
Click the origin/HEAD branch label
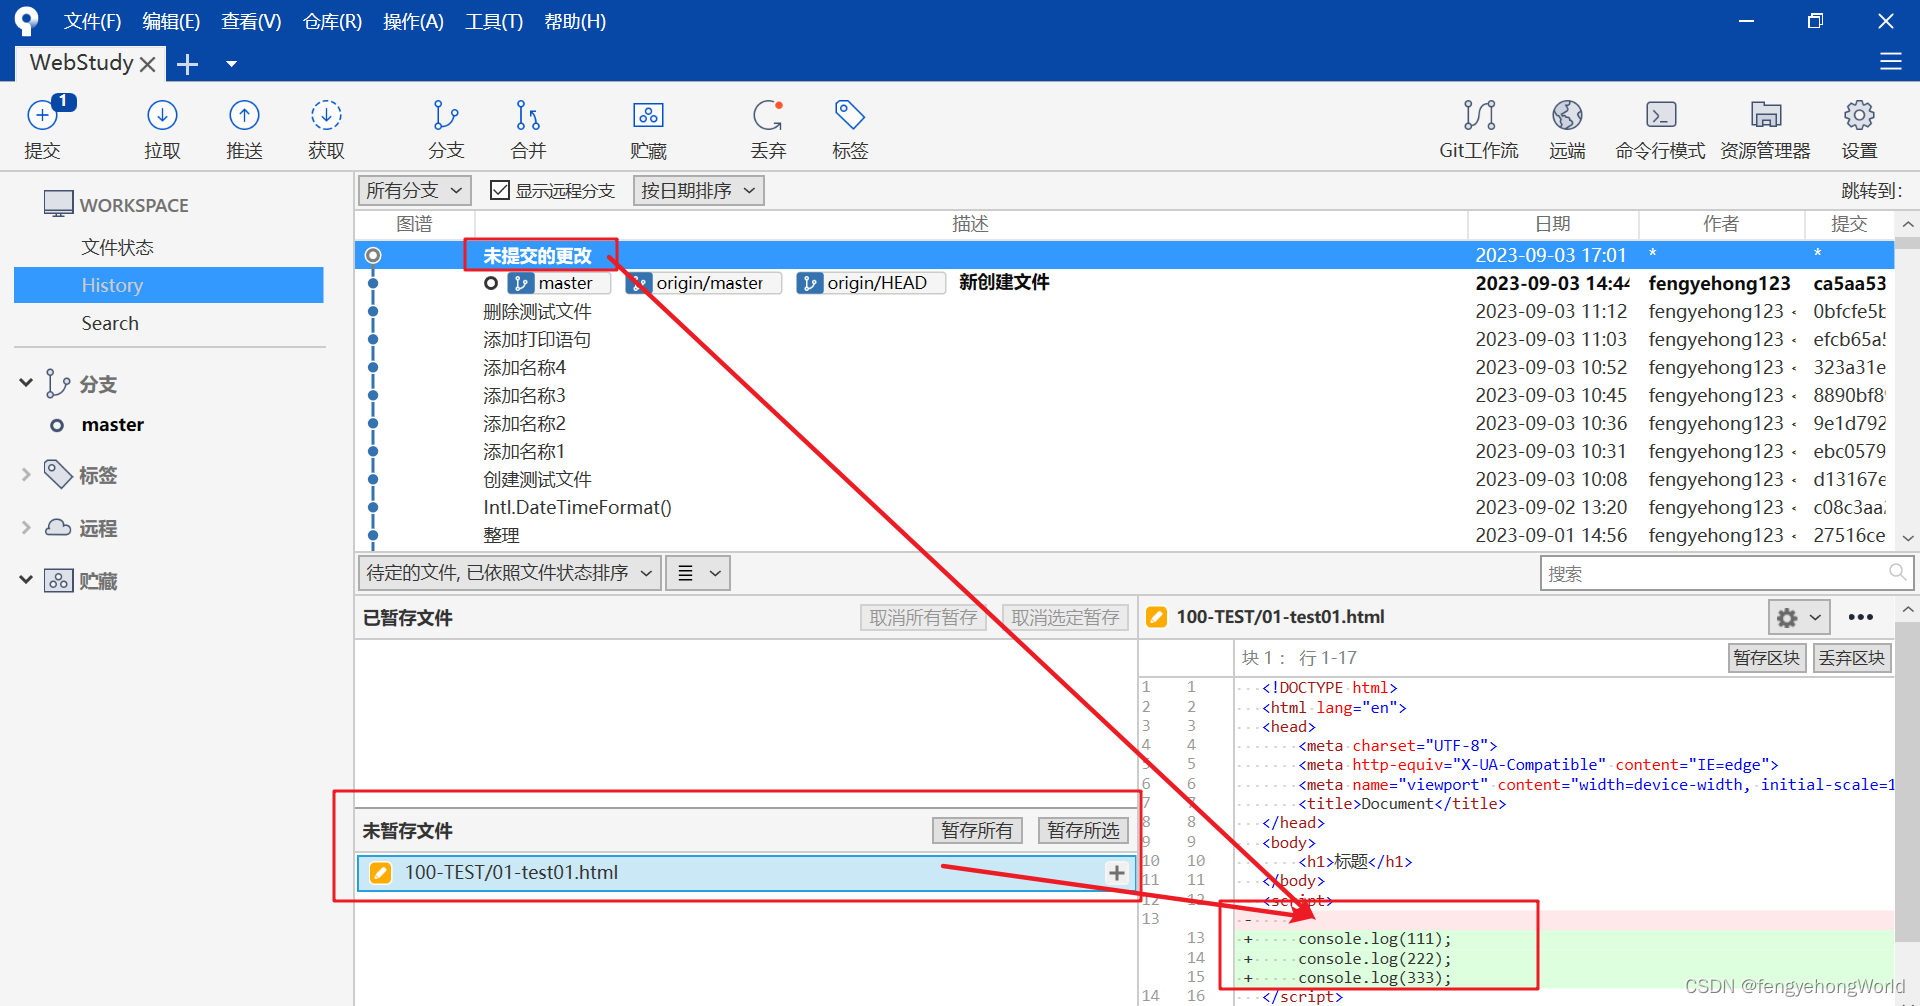pos(870,283)
